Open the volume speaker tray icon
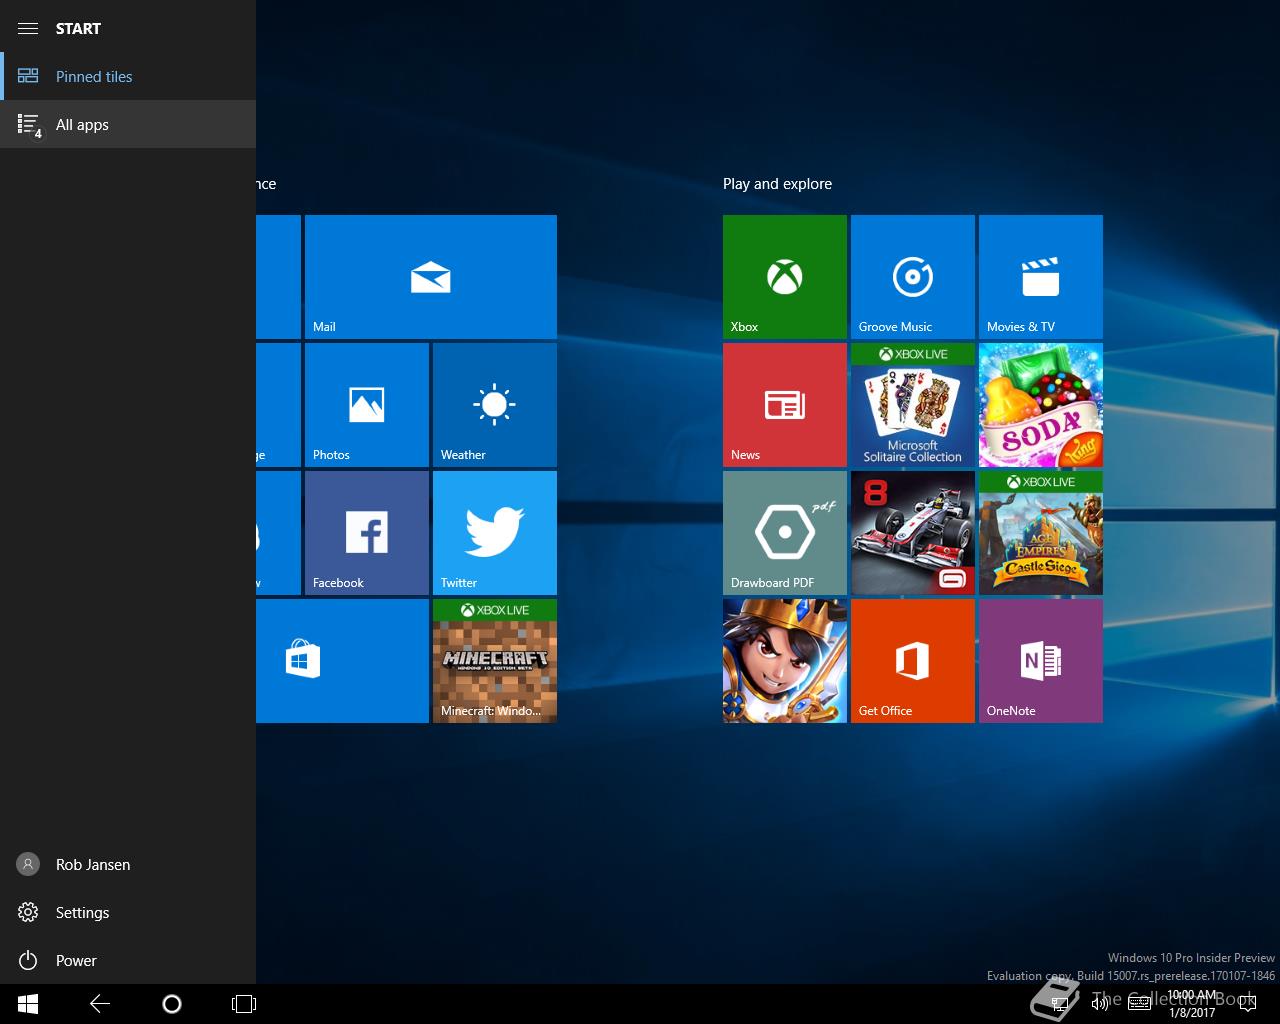 [1100, 1004]
